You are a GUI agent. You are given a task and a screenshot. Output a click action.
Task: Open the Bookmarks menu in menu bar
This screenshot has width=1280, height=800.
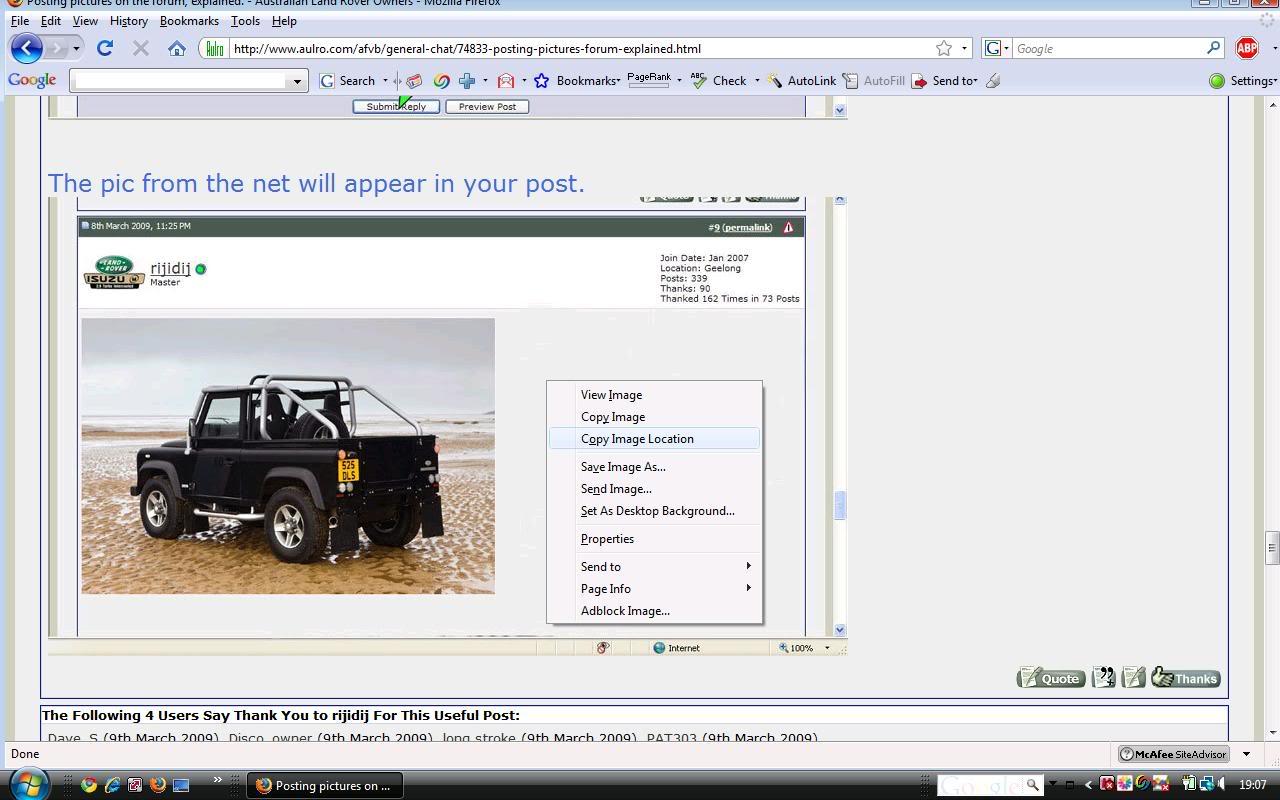click(x=189, y=21)
